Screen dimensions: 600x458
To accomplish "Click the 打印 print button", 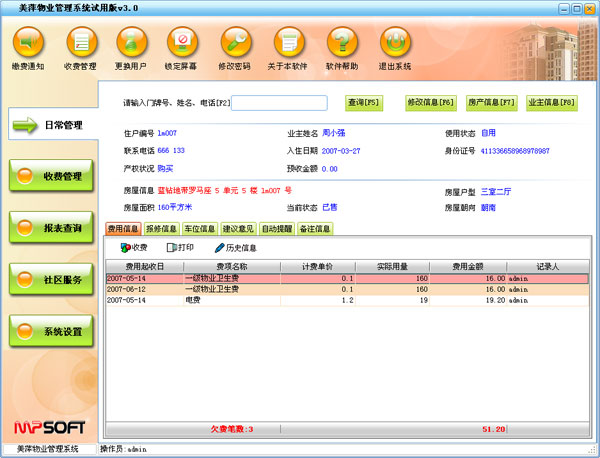I will pyautogui.click(x=179, y=247).
